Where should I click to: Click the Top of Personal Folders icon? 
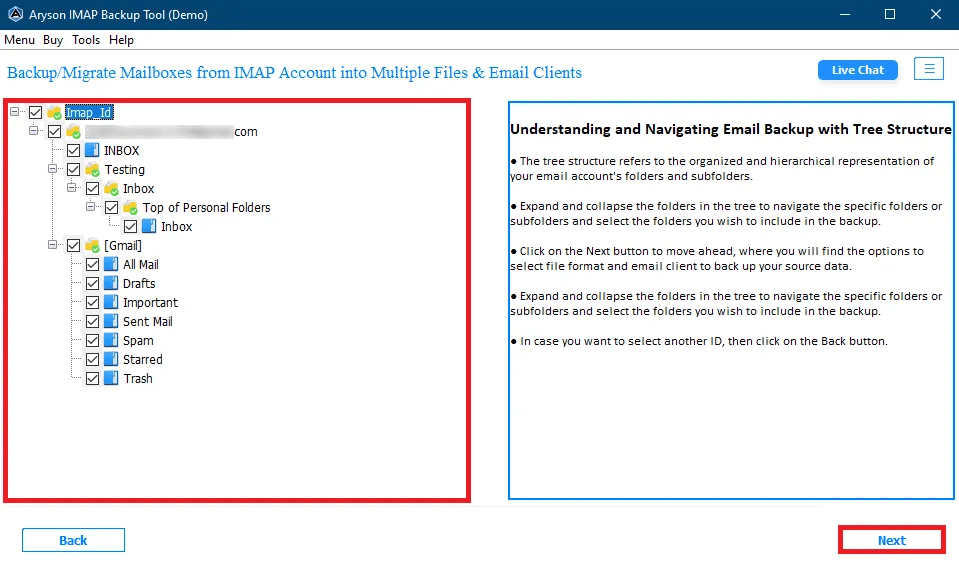click(130, 207)
